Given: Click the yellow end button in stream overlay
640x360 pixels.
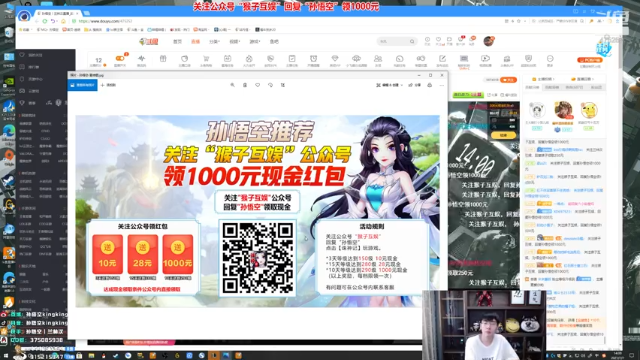Looking at the screenshot, I should 503,135.
